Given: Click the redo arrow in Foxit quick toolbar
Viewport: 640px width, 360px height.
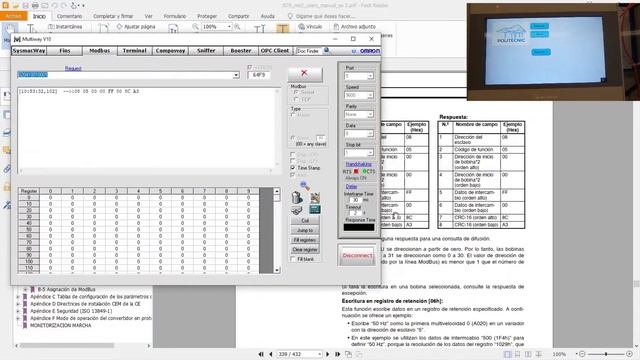Looking at the screenshot, I should (x=64, y=5).
